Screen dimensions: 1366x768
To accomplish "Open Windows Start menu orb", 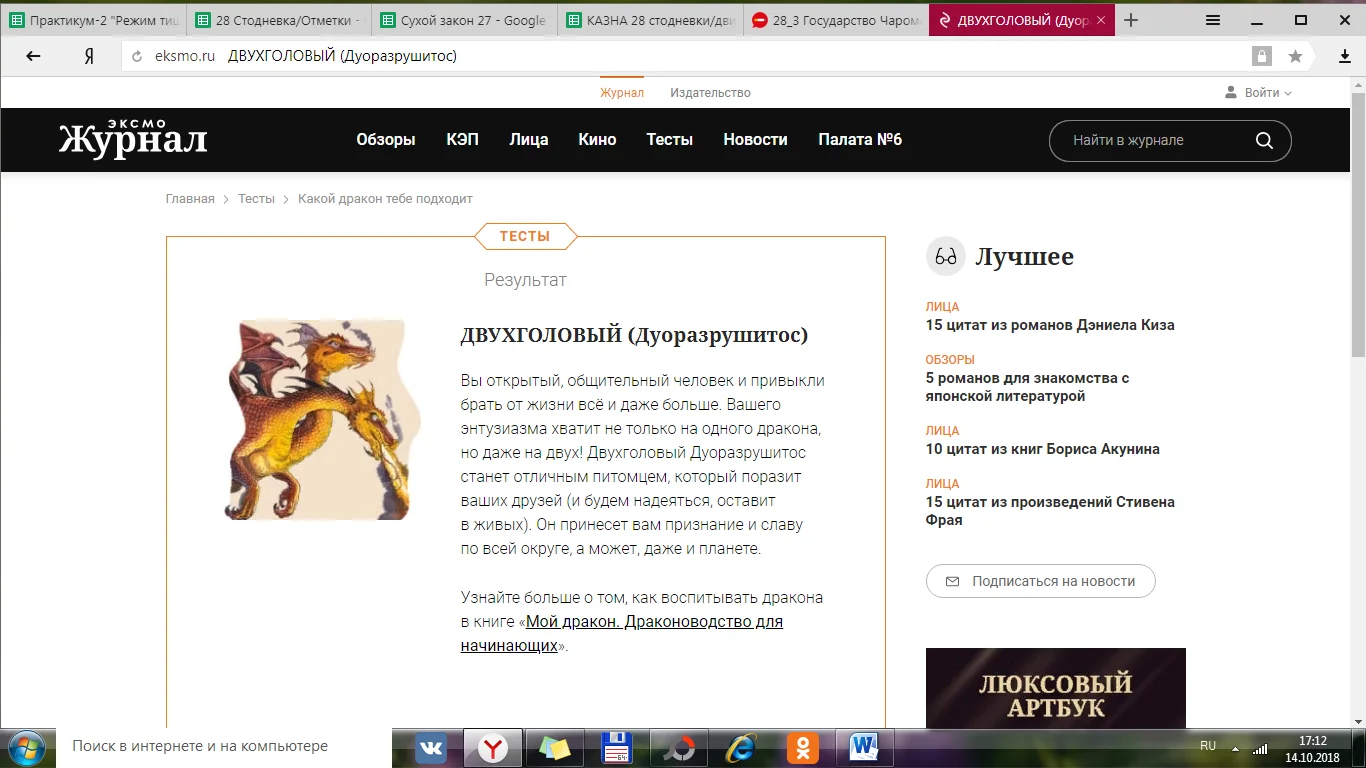I will pos(27,746).
